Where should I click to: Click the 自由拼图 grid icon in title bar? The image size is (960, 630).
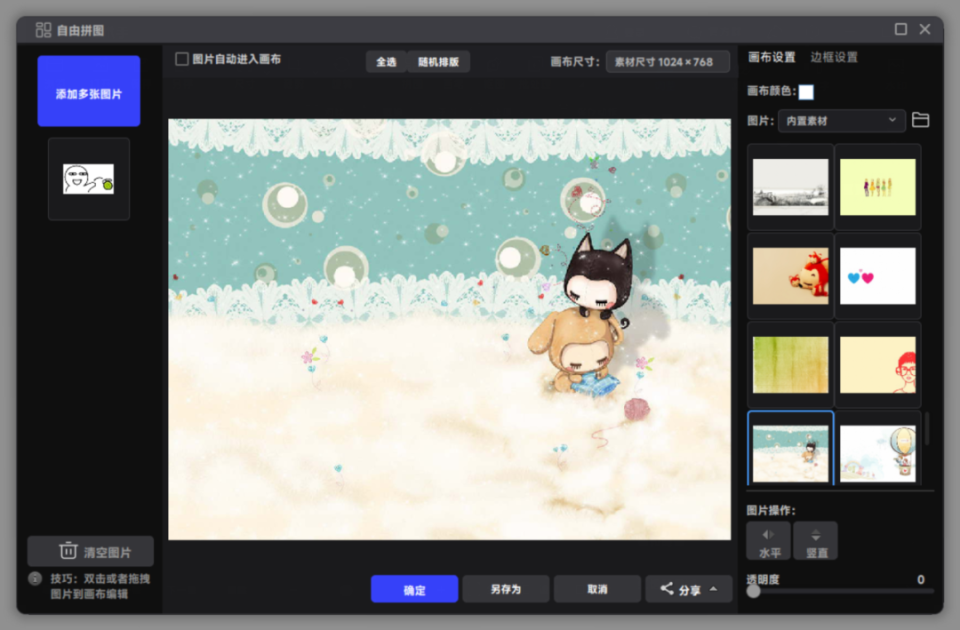(43, 29)
